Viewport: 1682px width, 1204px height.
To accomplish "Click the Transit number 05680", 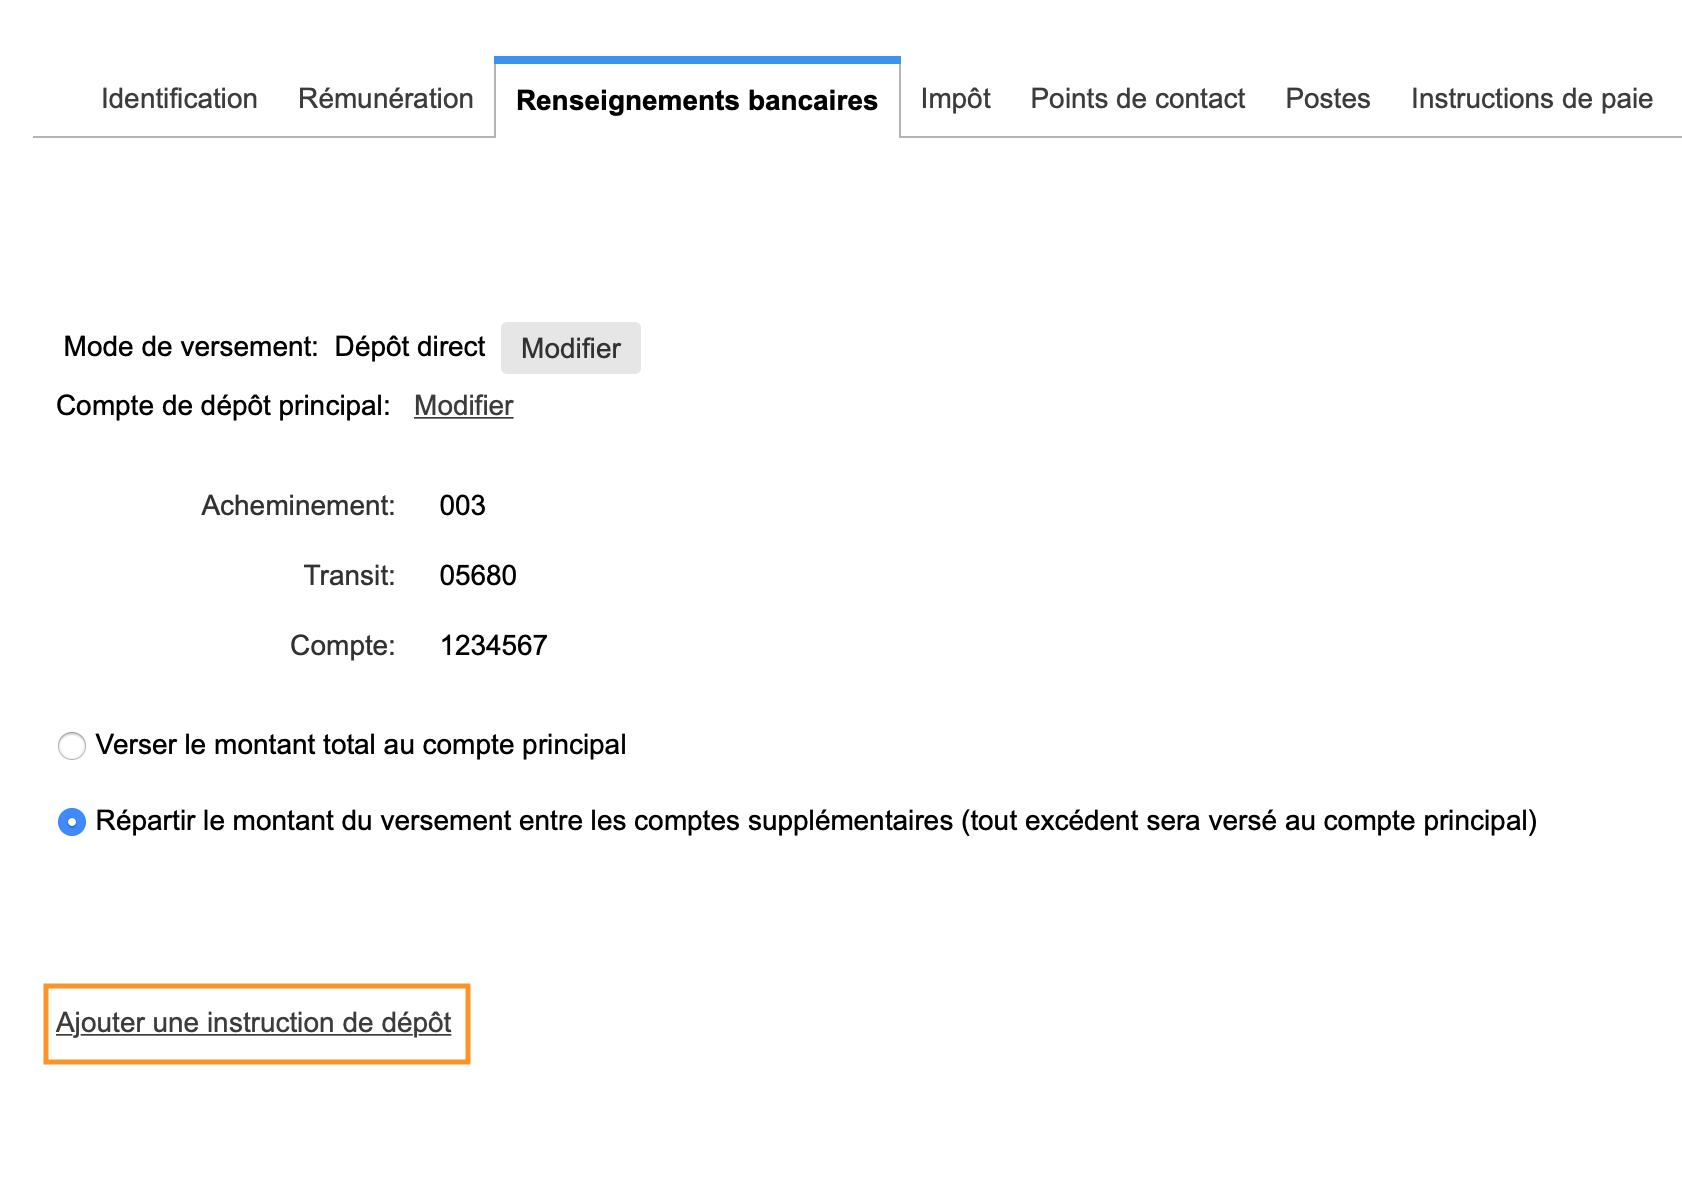I will (478, 575).
